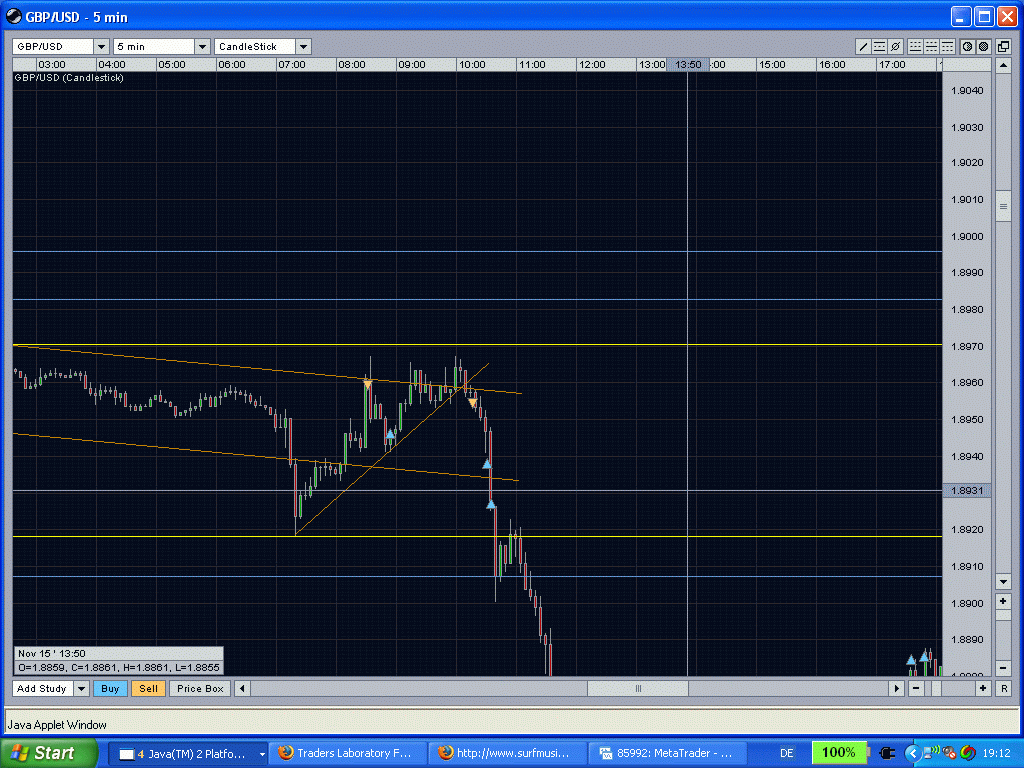The image size is (1024, 768).
Task: Click the blue Buy button
Action: (110, 688)
